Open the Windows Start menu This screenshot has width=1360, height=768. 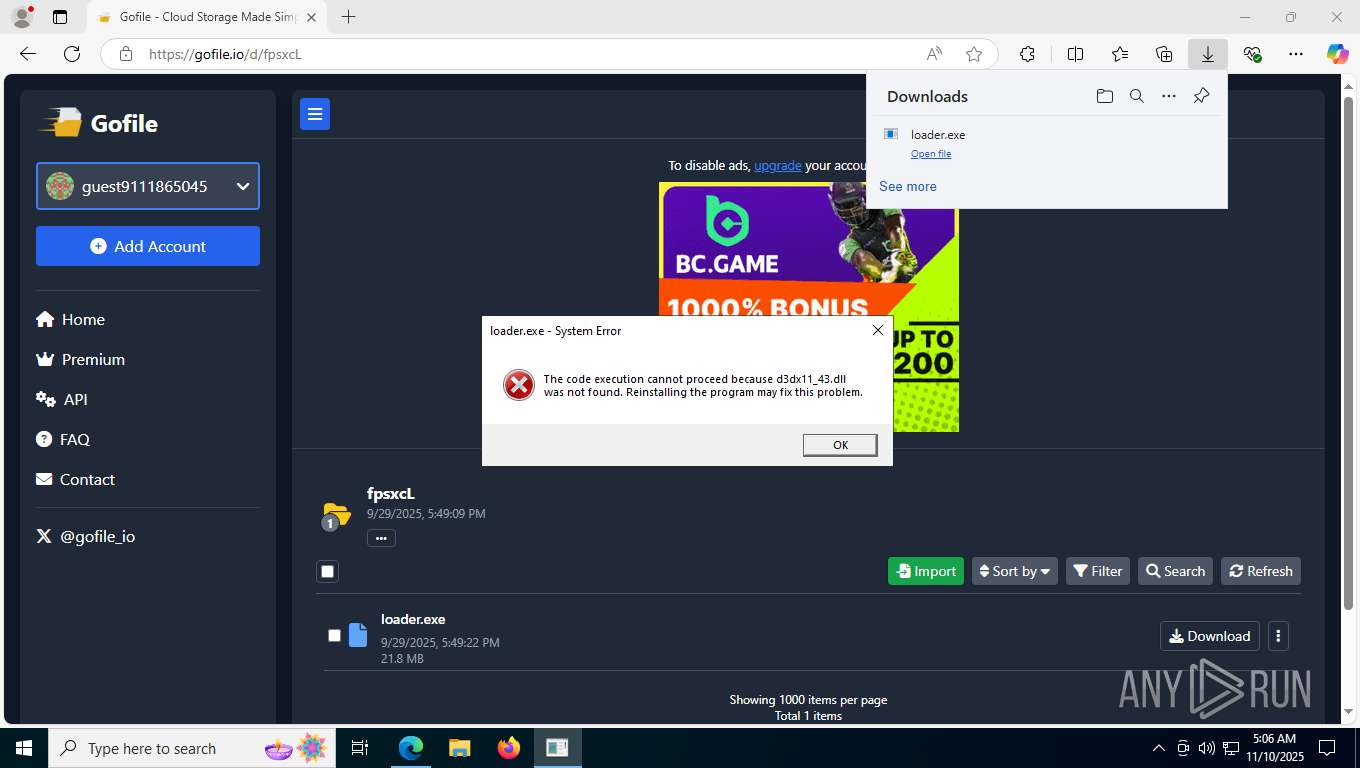23,748
